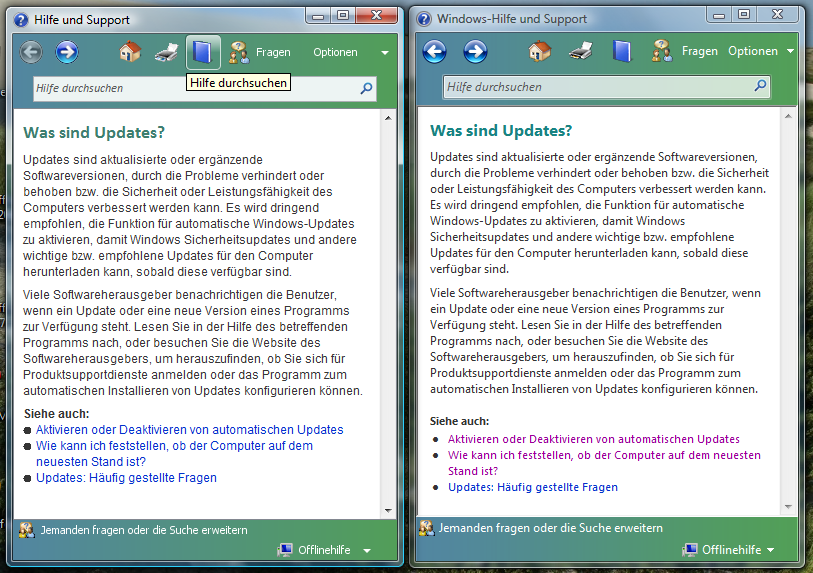Open 'Updates: Häufig gestellte Fragen' in Windows-Hilfe window
Screen dimensions: 813x573
[533, 487]
